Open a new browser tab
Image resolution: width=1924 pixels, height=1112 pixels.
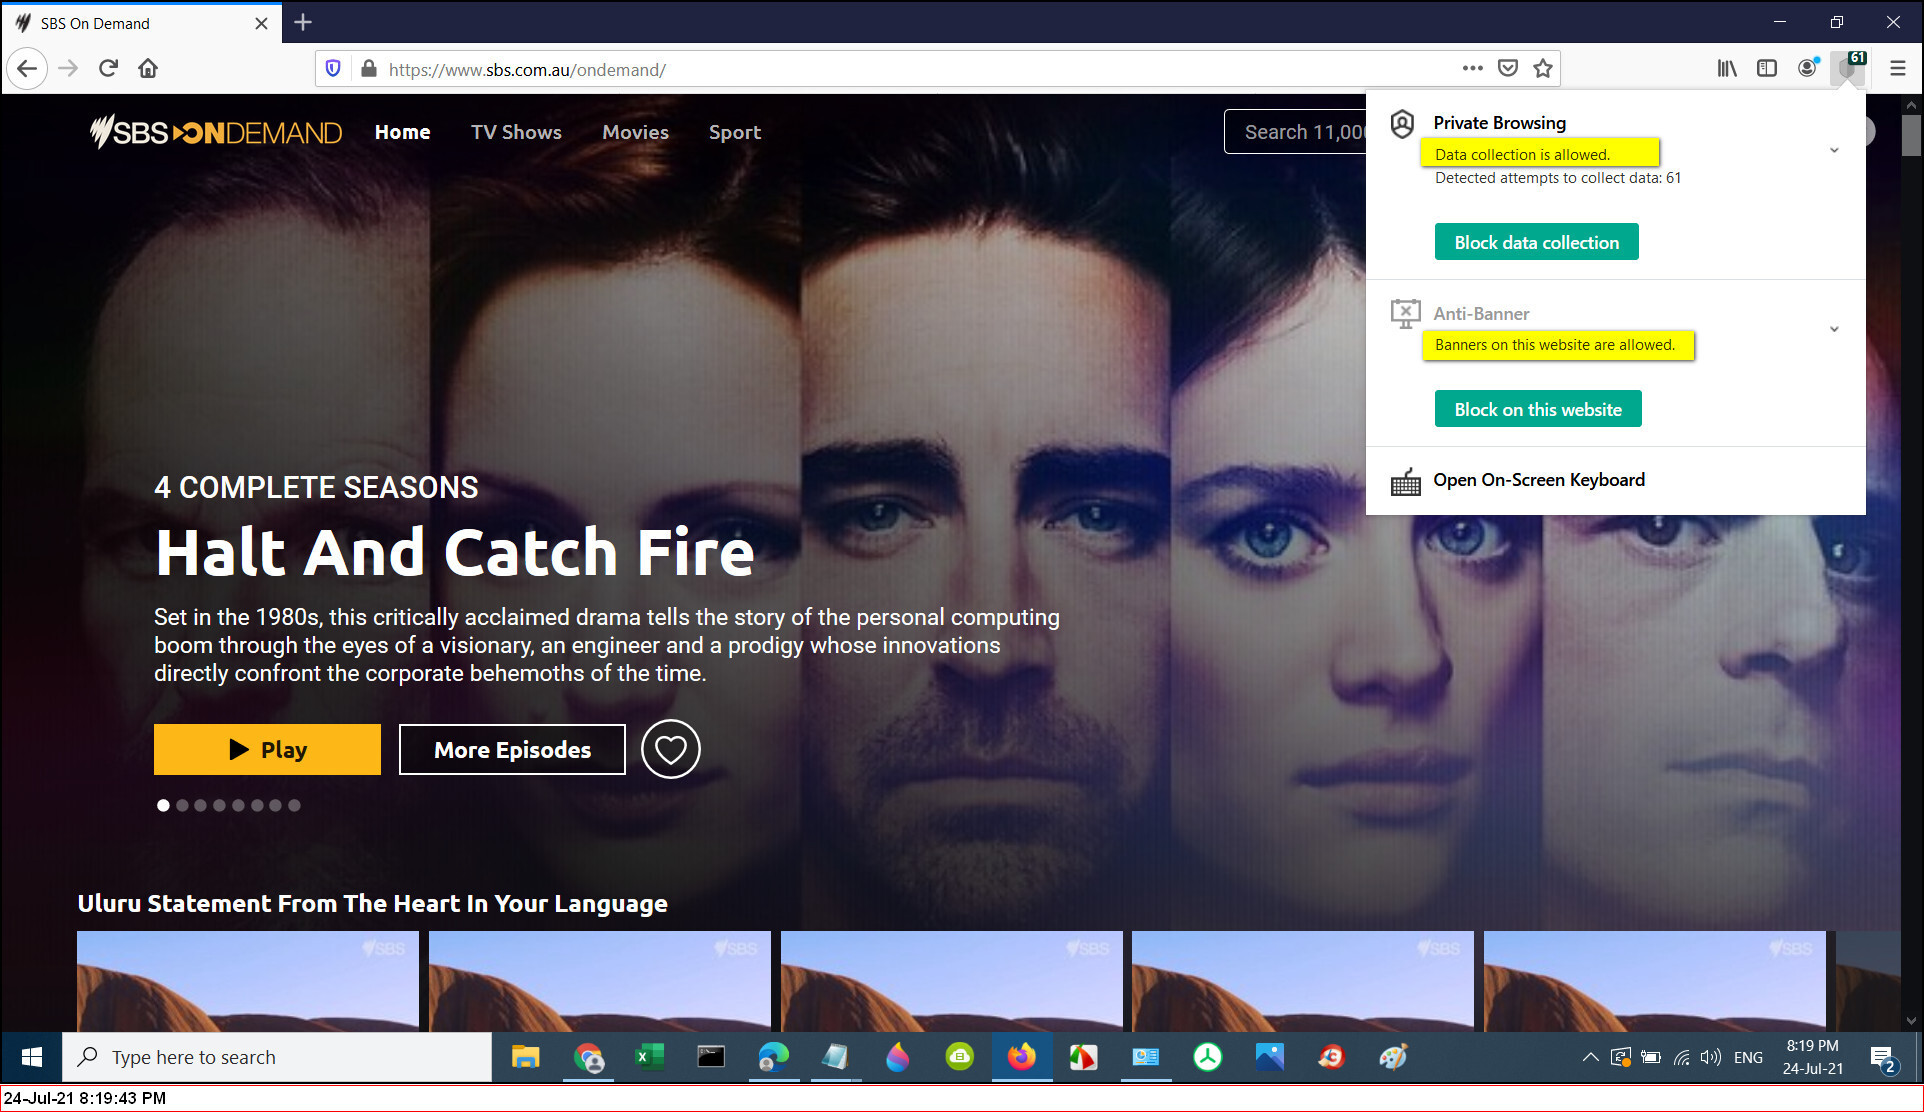(303, 22)
